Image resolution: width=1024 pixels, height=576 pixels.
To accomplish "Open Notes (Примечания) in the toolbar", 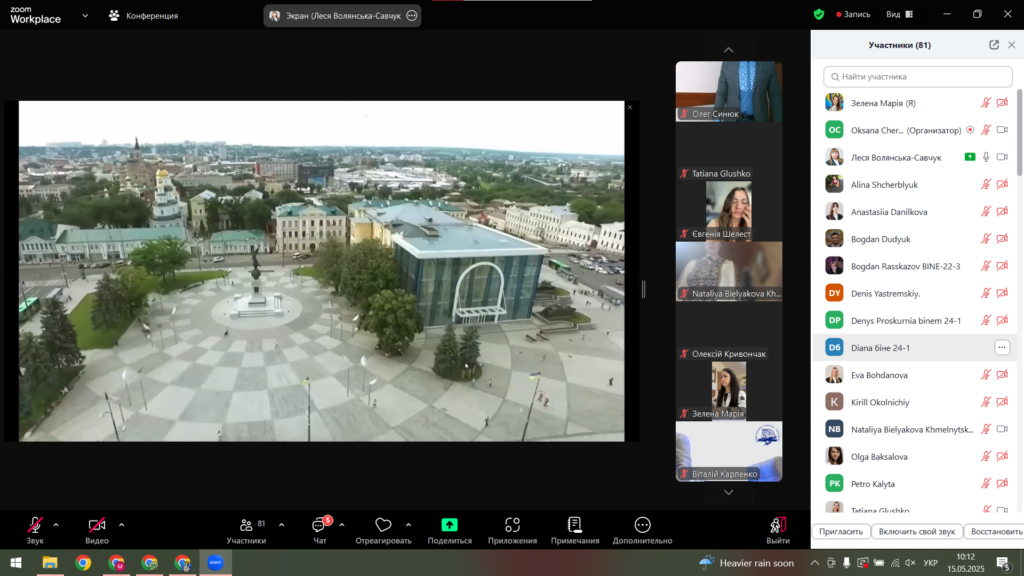I will click(x=574, y=525).
